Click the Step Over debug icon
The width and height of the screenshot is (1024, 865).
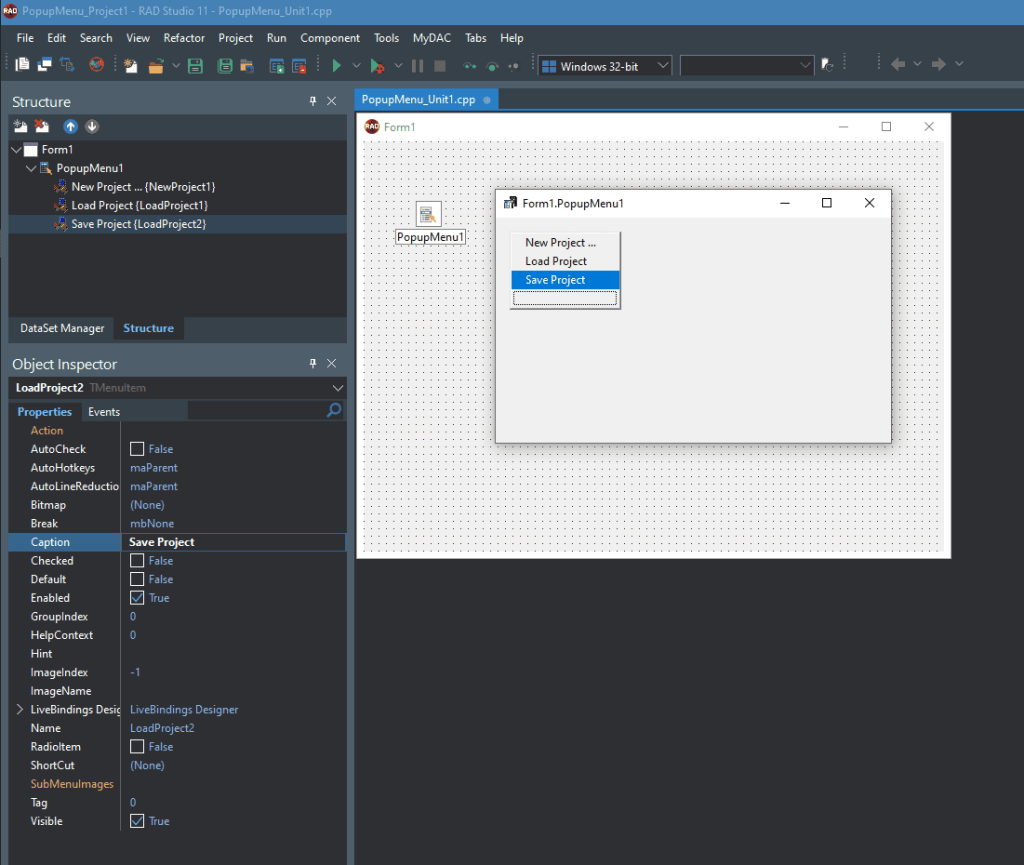(492, 65)
